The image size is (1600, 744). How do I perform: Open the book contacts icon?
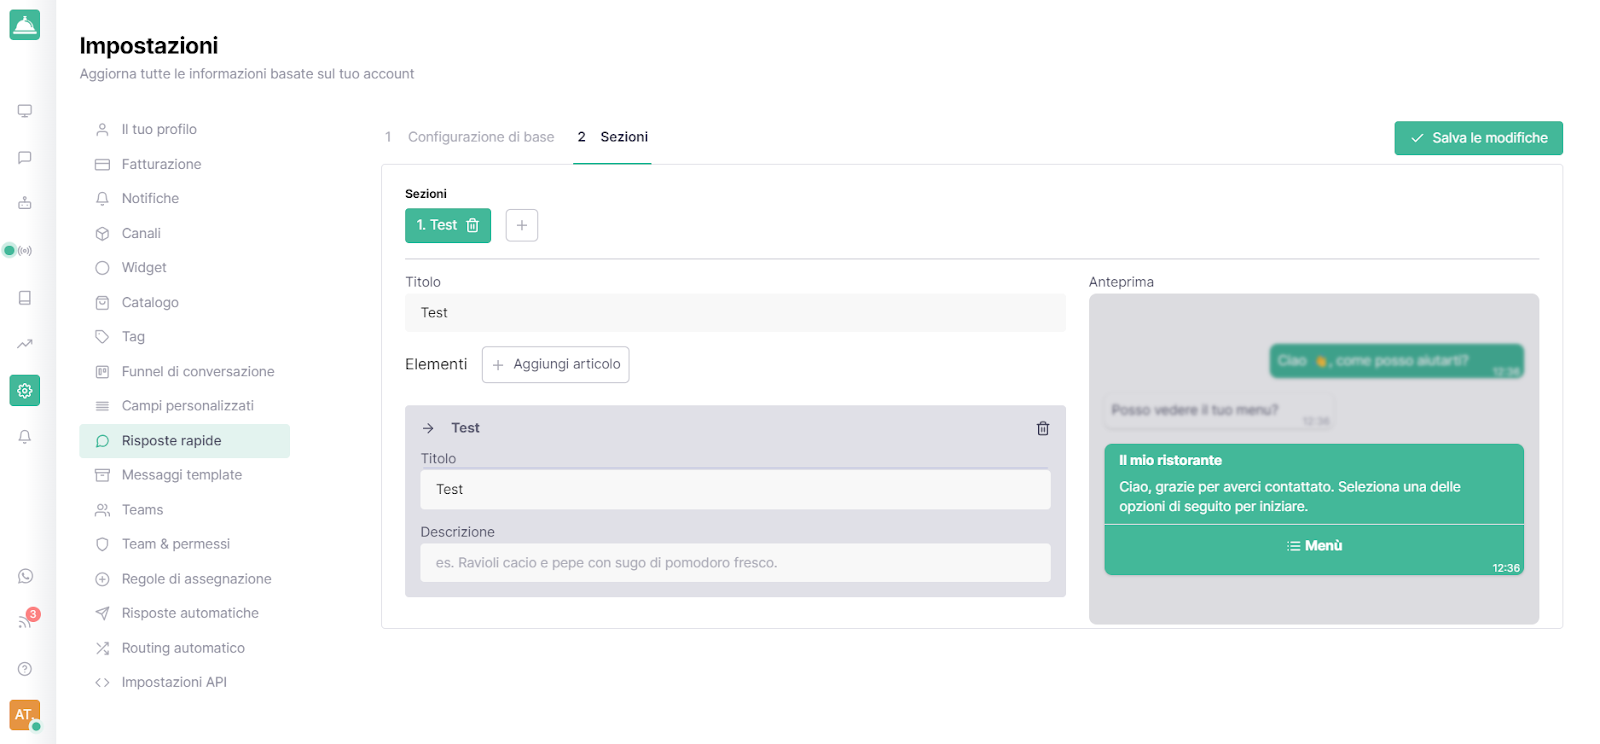coord(25,298)
